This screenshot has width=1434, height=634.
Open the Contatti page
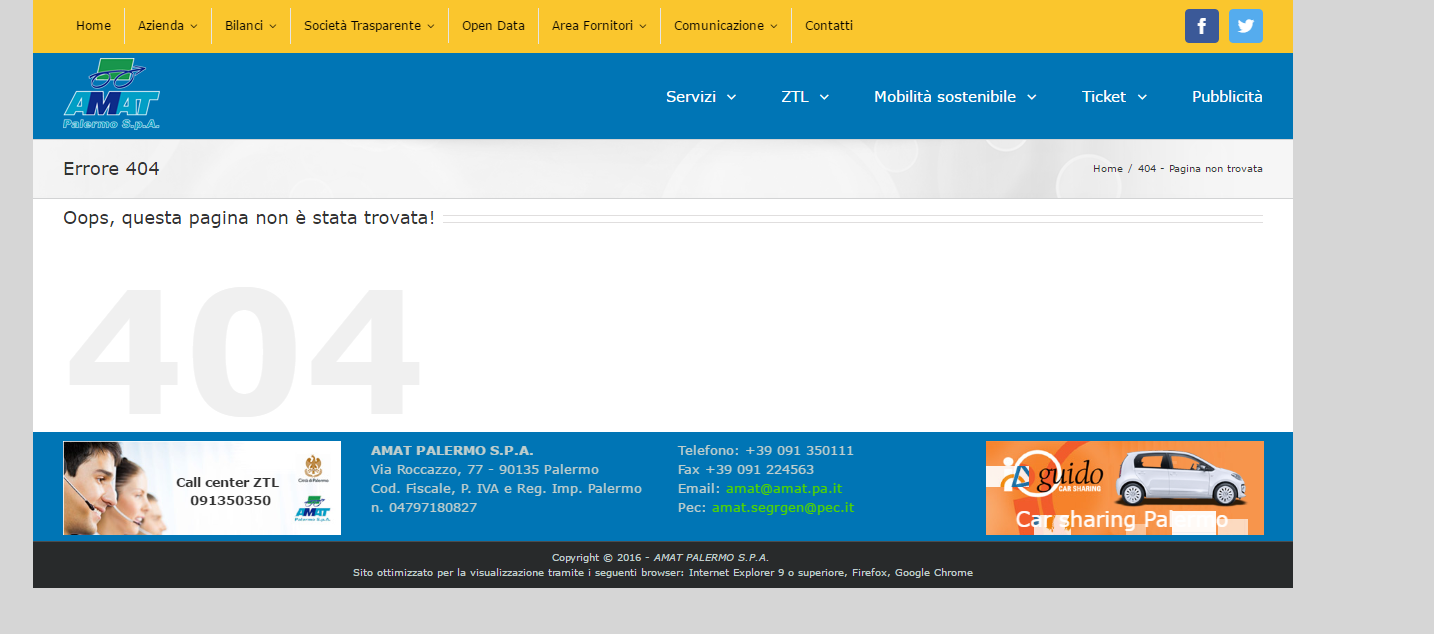pyautogui.click(x=829, y=26)
